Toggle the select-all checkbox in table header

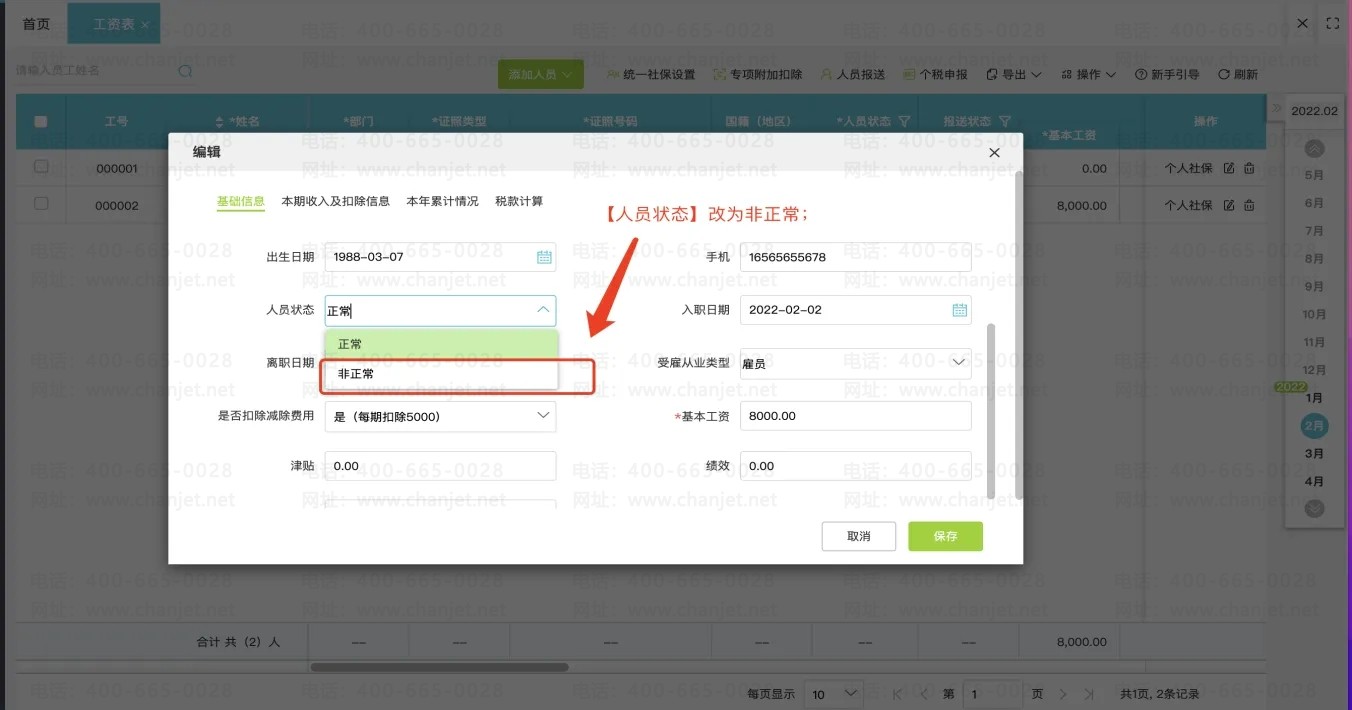41,122
